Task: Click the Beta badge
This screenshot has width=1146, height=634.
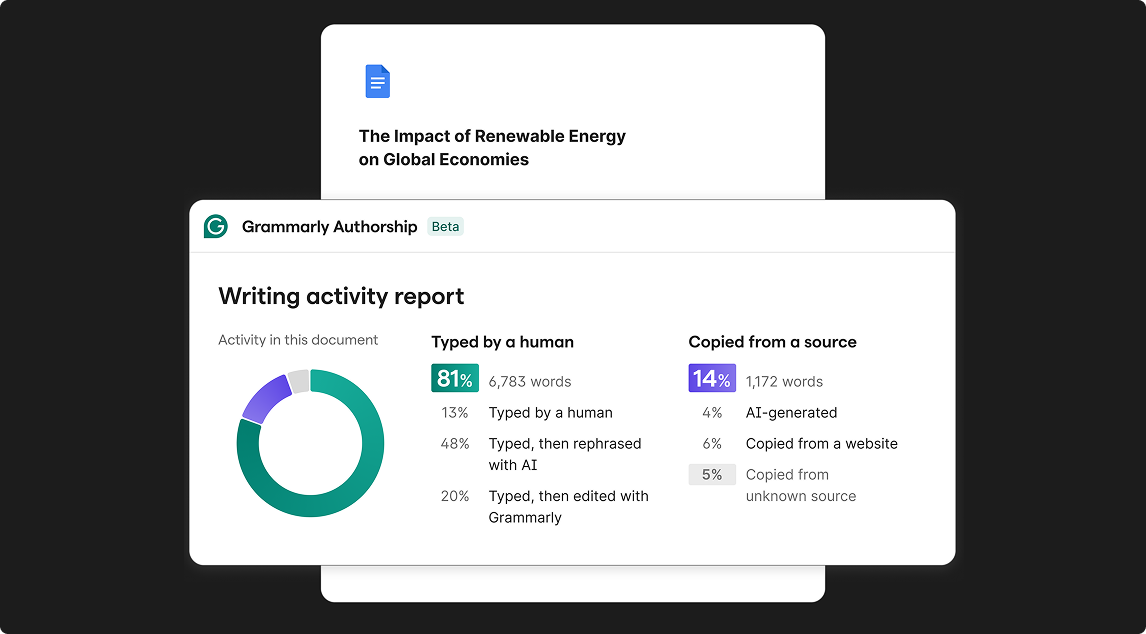Action: pyautogui.click(x=446, y=227)
